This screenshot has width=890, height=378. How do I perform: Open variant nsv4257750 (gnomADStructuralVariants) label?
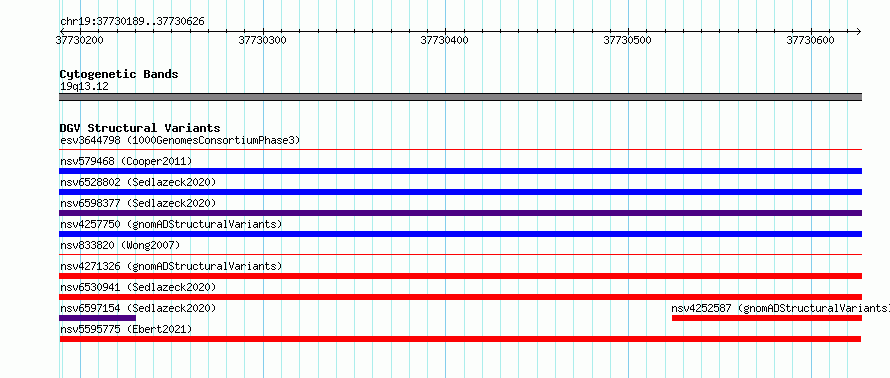tap(171, 224)
